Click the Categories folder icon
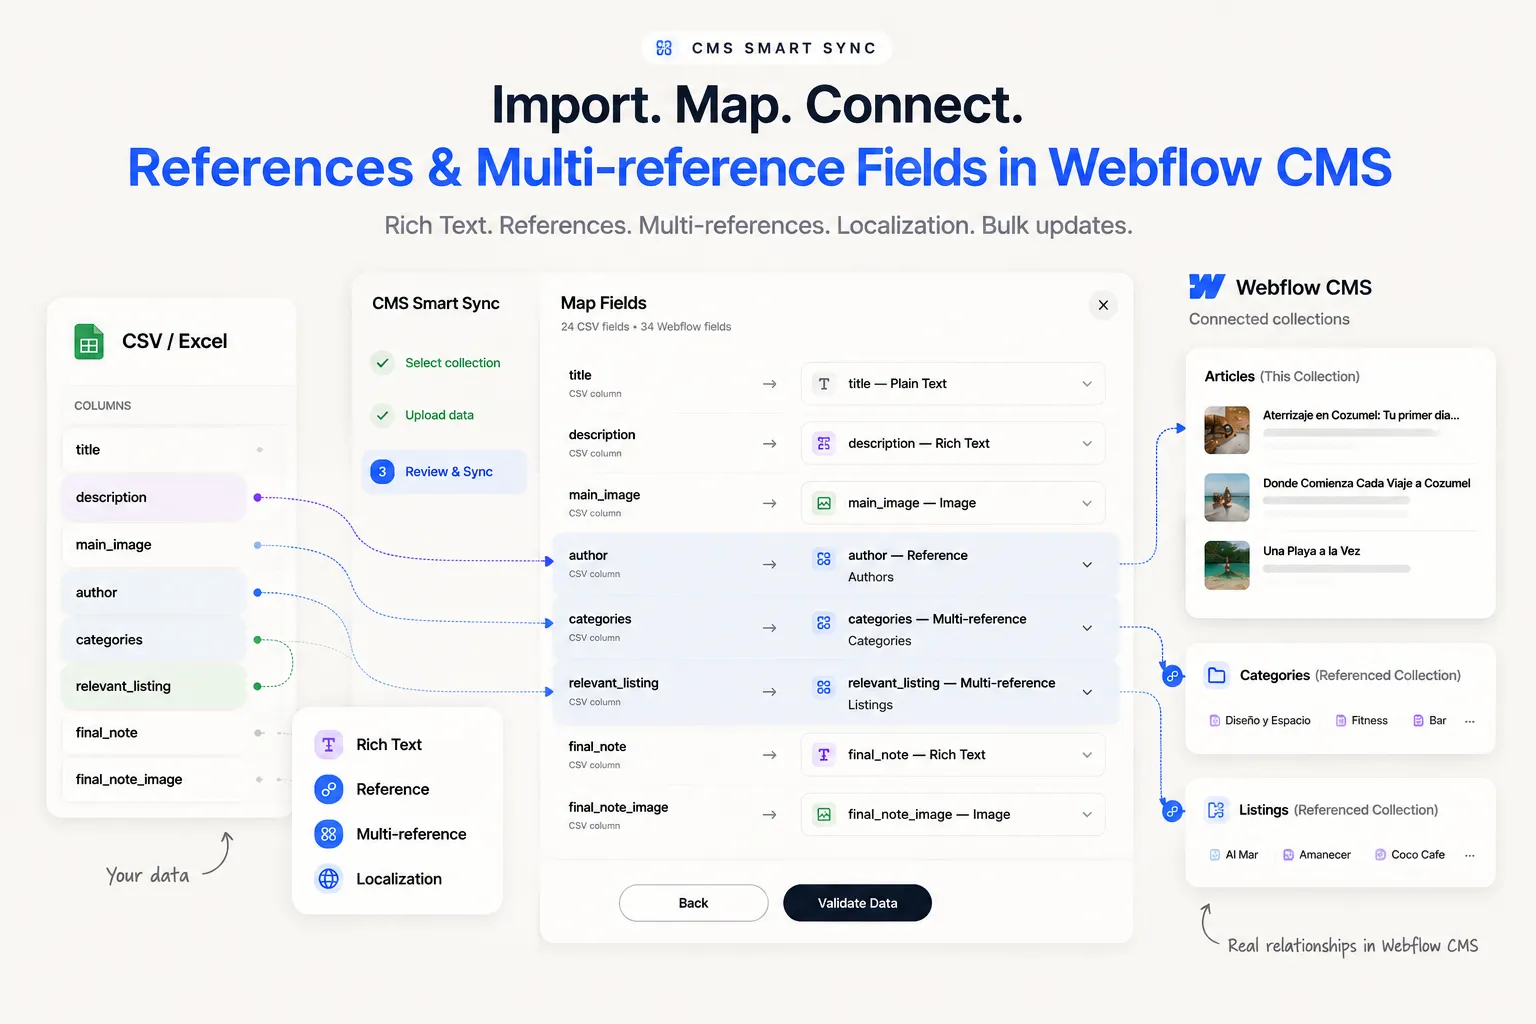Viewport: 1536px width, 1024px height. [1217, 675]
